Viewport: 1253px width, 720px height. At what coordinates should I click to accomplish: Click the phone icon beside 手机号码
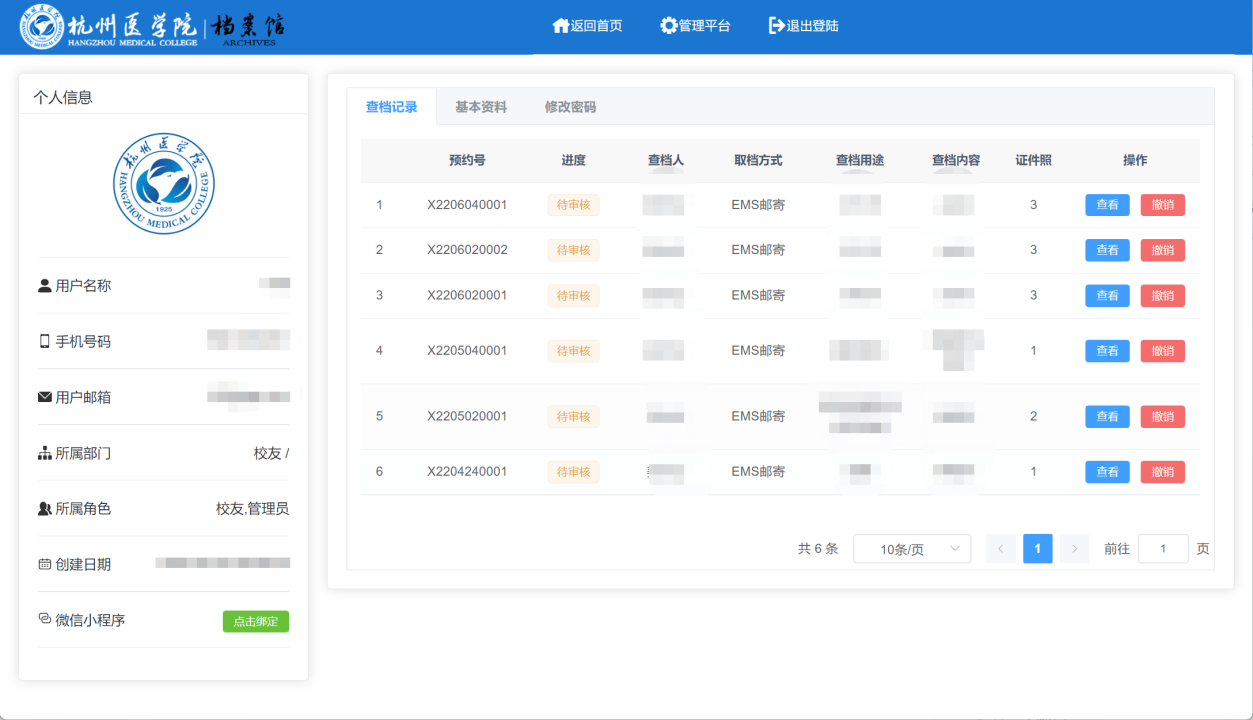tap(44, 342)
